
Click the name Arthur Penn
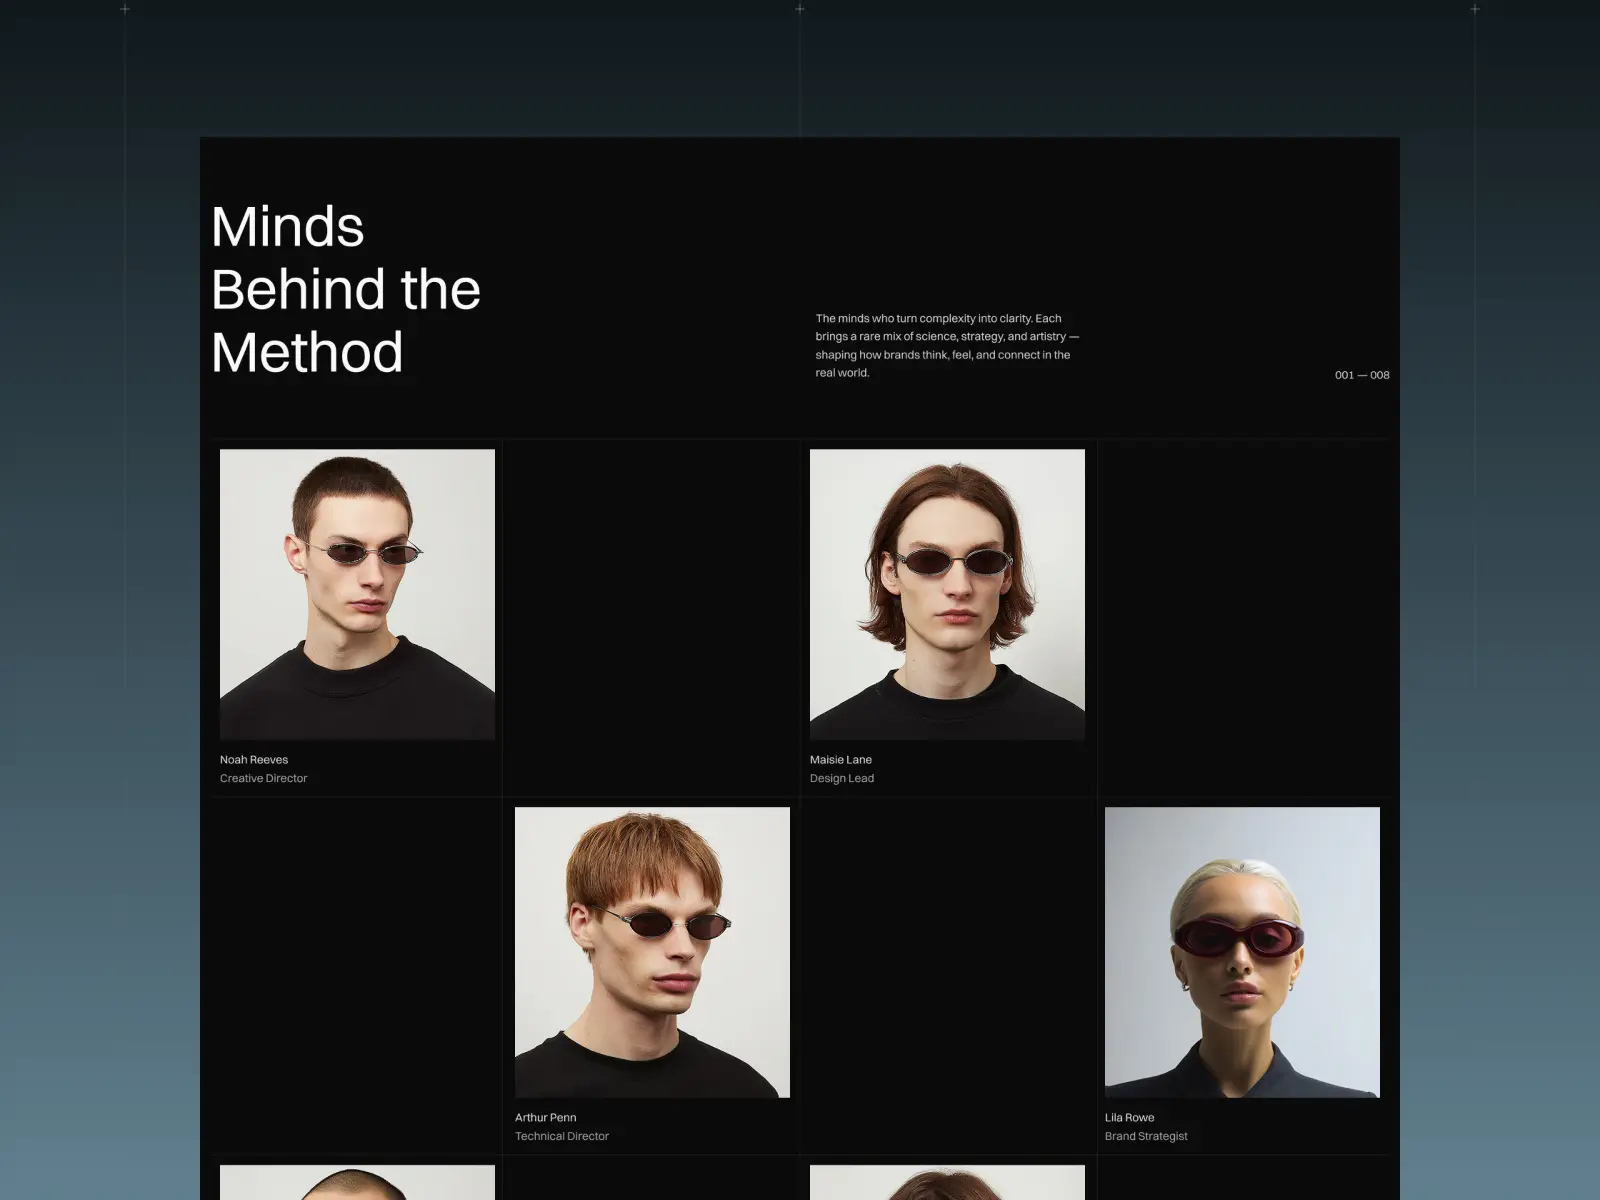pos(546,1118)
